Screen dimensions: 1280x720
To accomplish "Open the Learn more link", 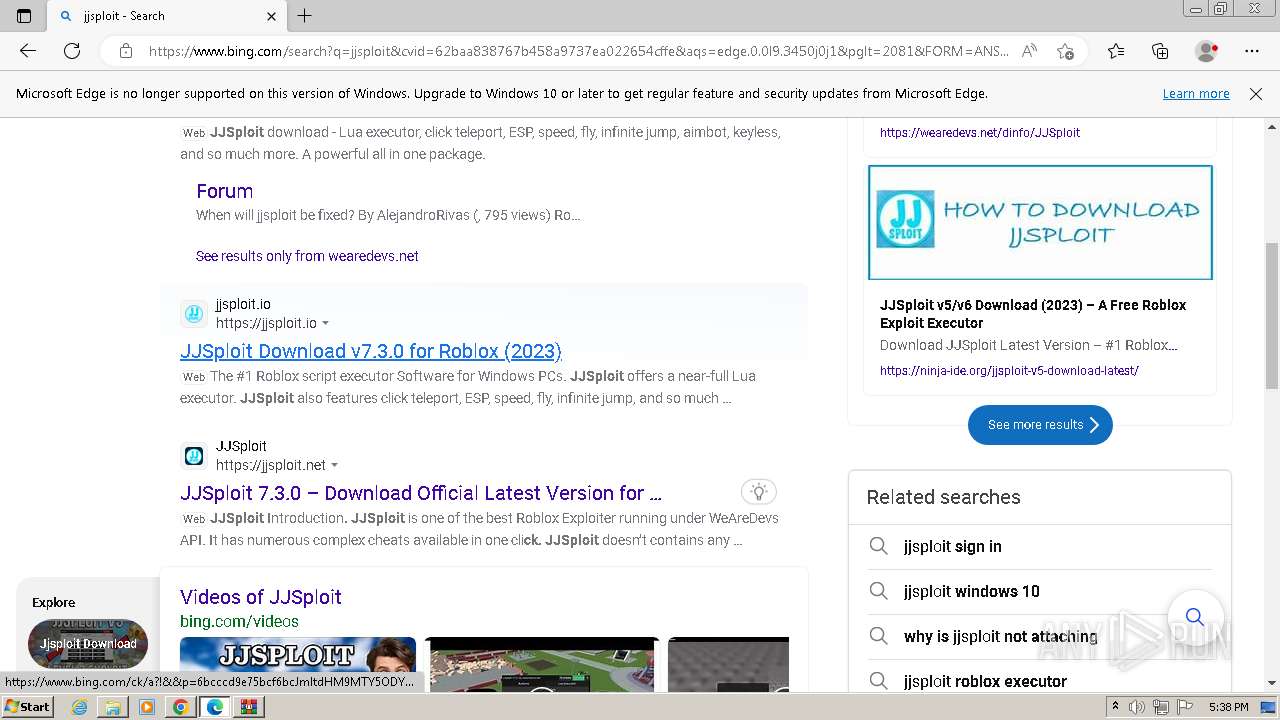I will (x=1196, y=94).
